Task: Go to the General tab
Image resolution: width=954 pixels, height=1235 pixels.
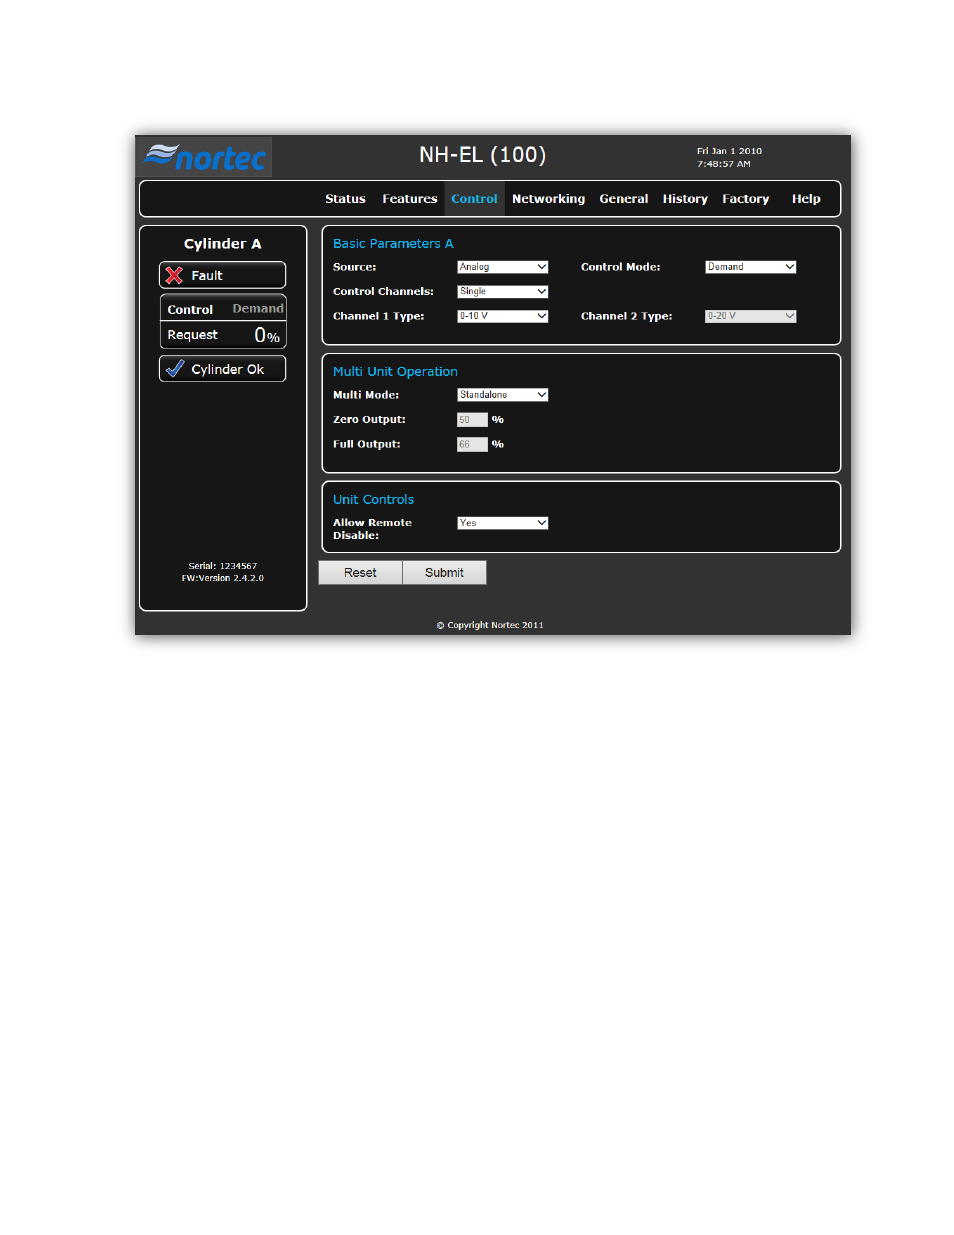Action: [x=624, y=199]
